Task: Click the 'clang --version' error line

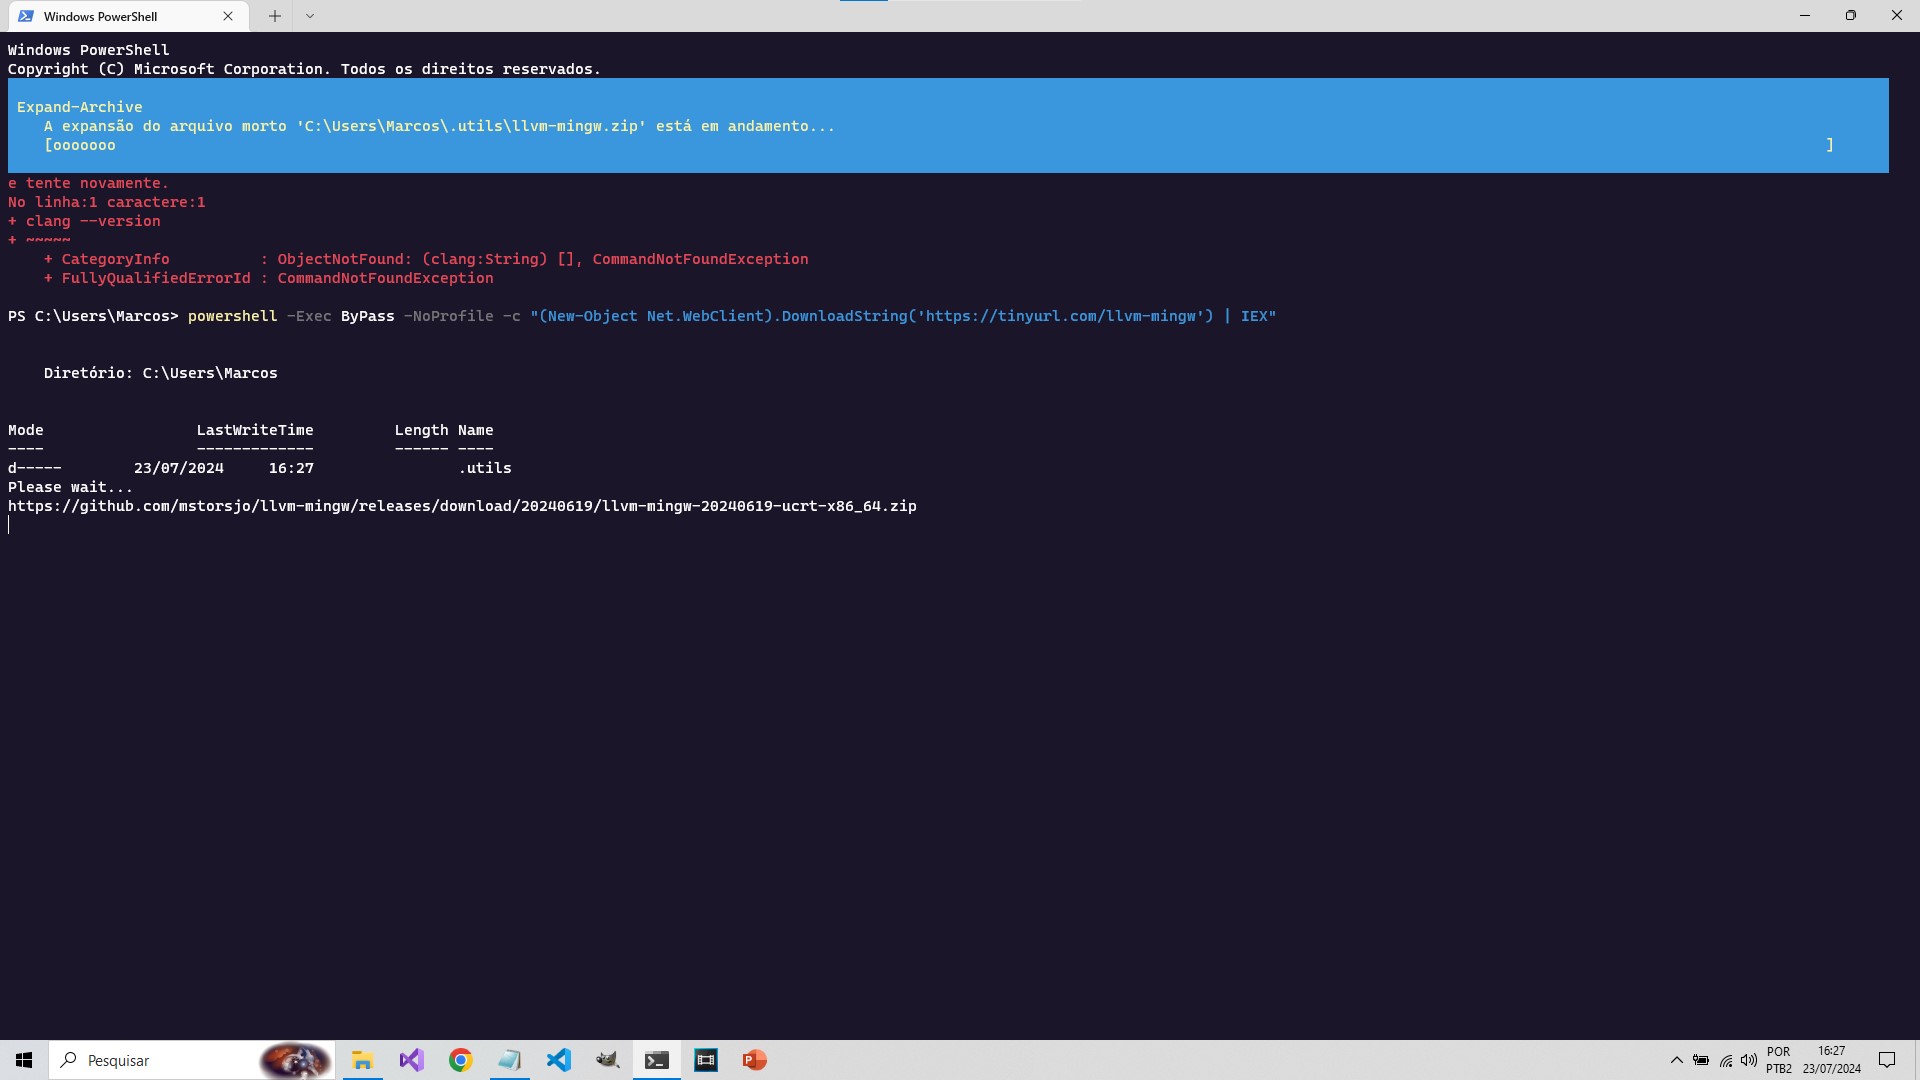Action: pyautogui.click(x=84, y=221)
